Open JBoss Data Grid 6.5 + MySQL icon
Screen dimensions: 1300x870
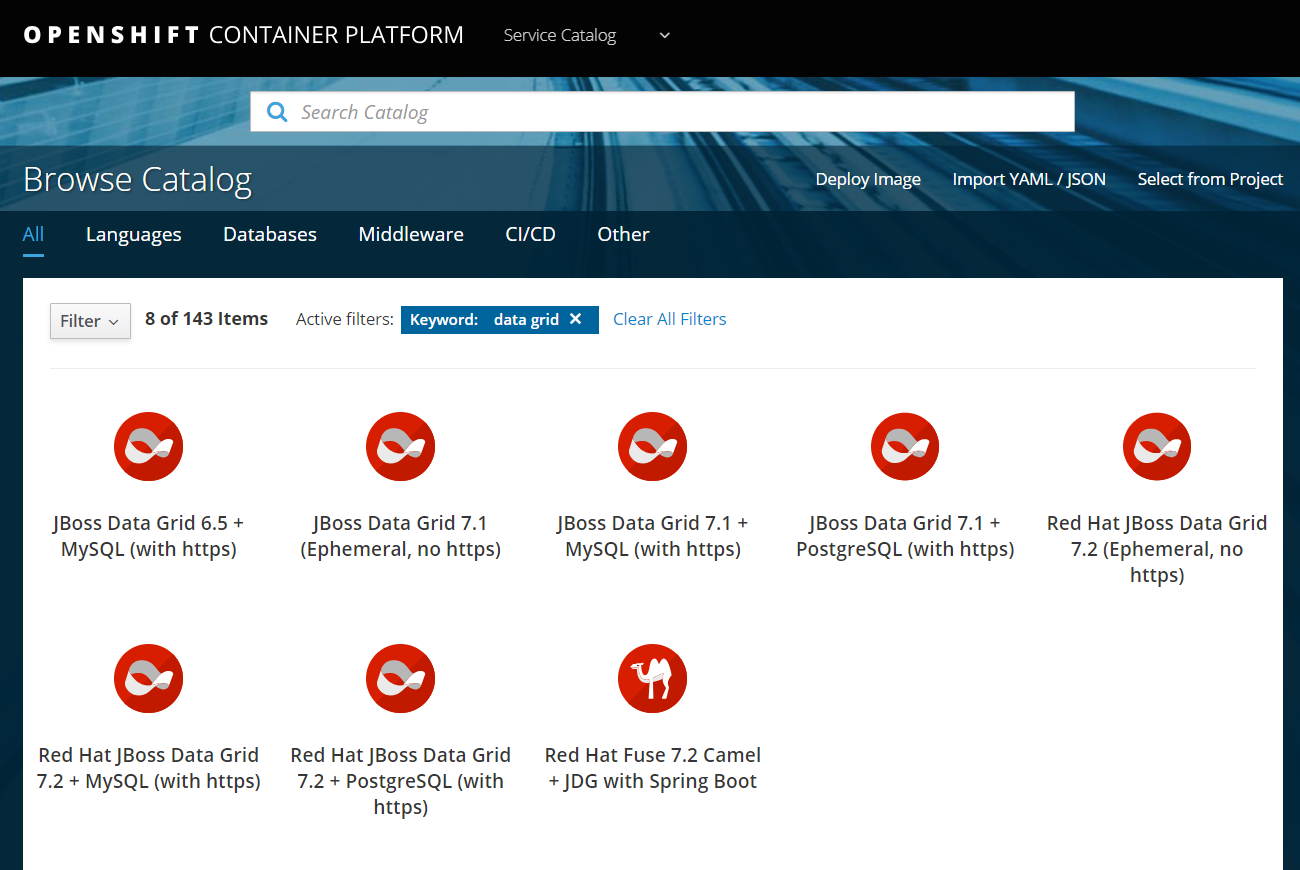tap(149, 447)
